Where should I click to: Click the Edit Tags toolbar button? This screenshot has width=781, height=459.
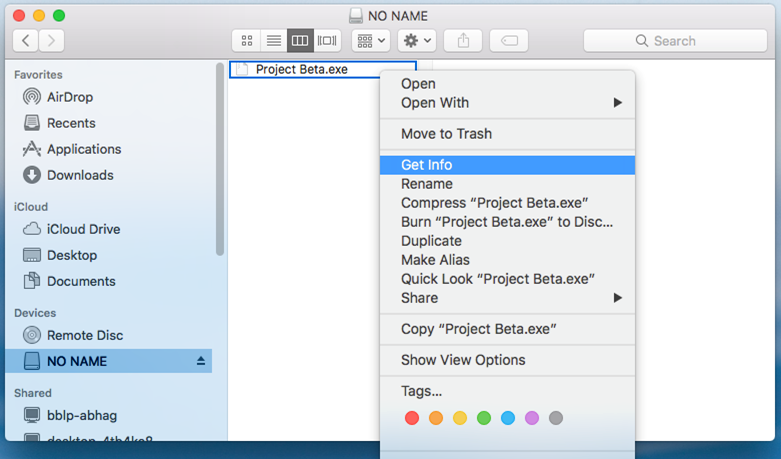pos(509,41)
